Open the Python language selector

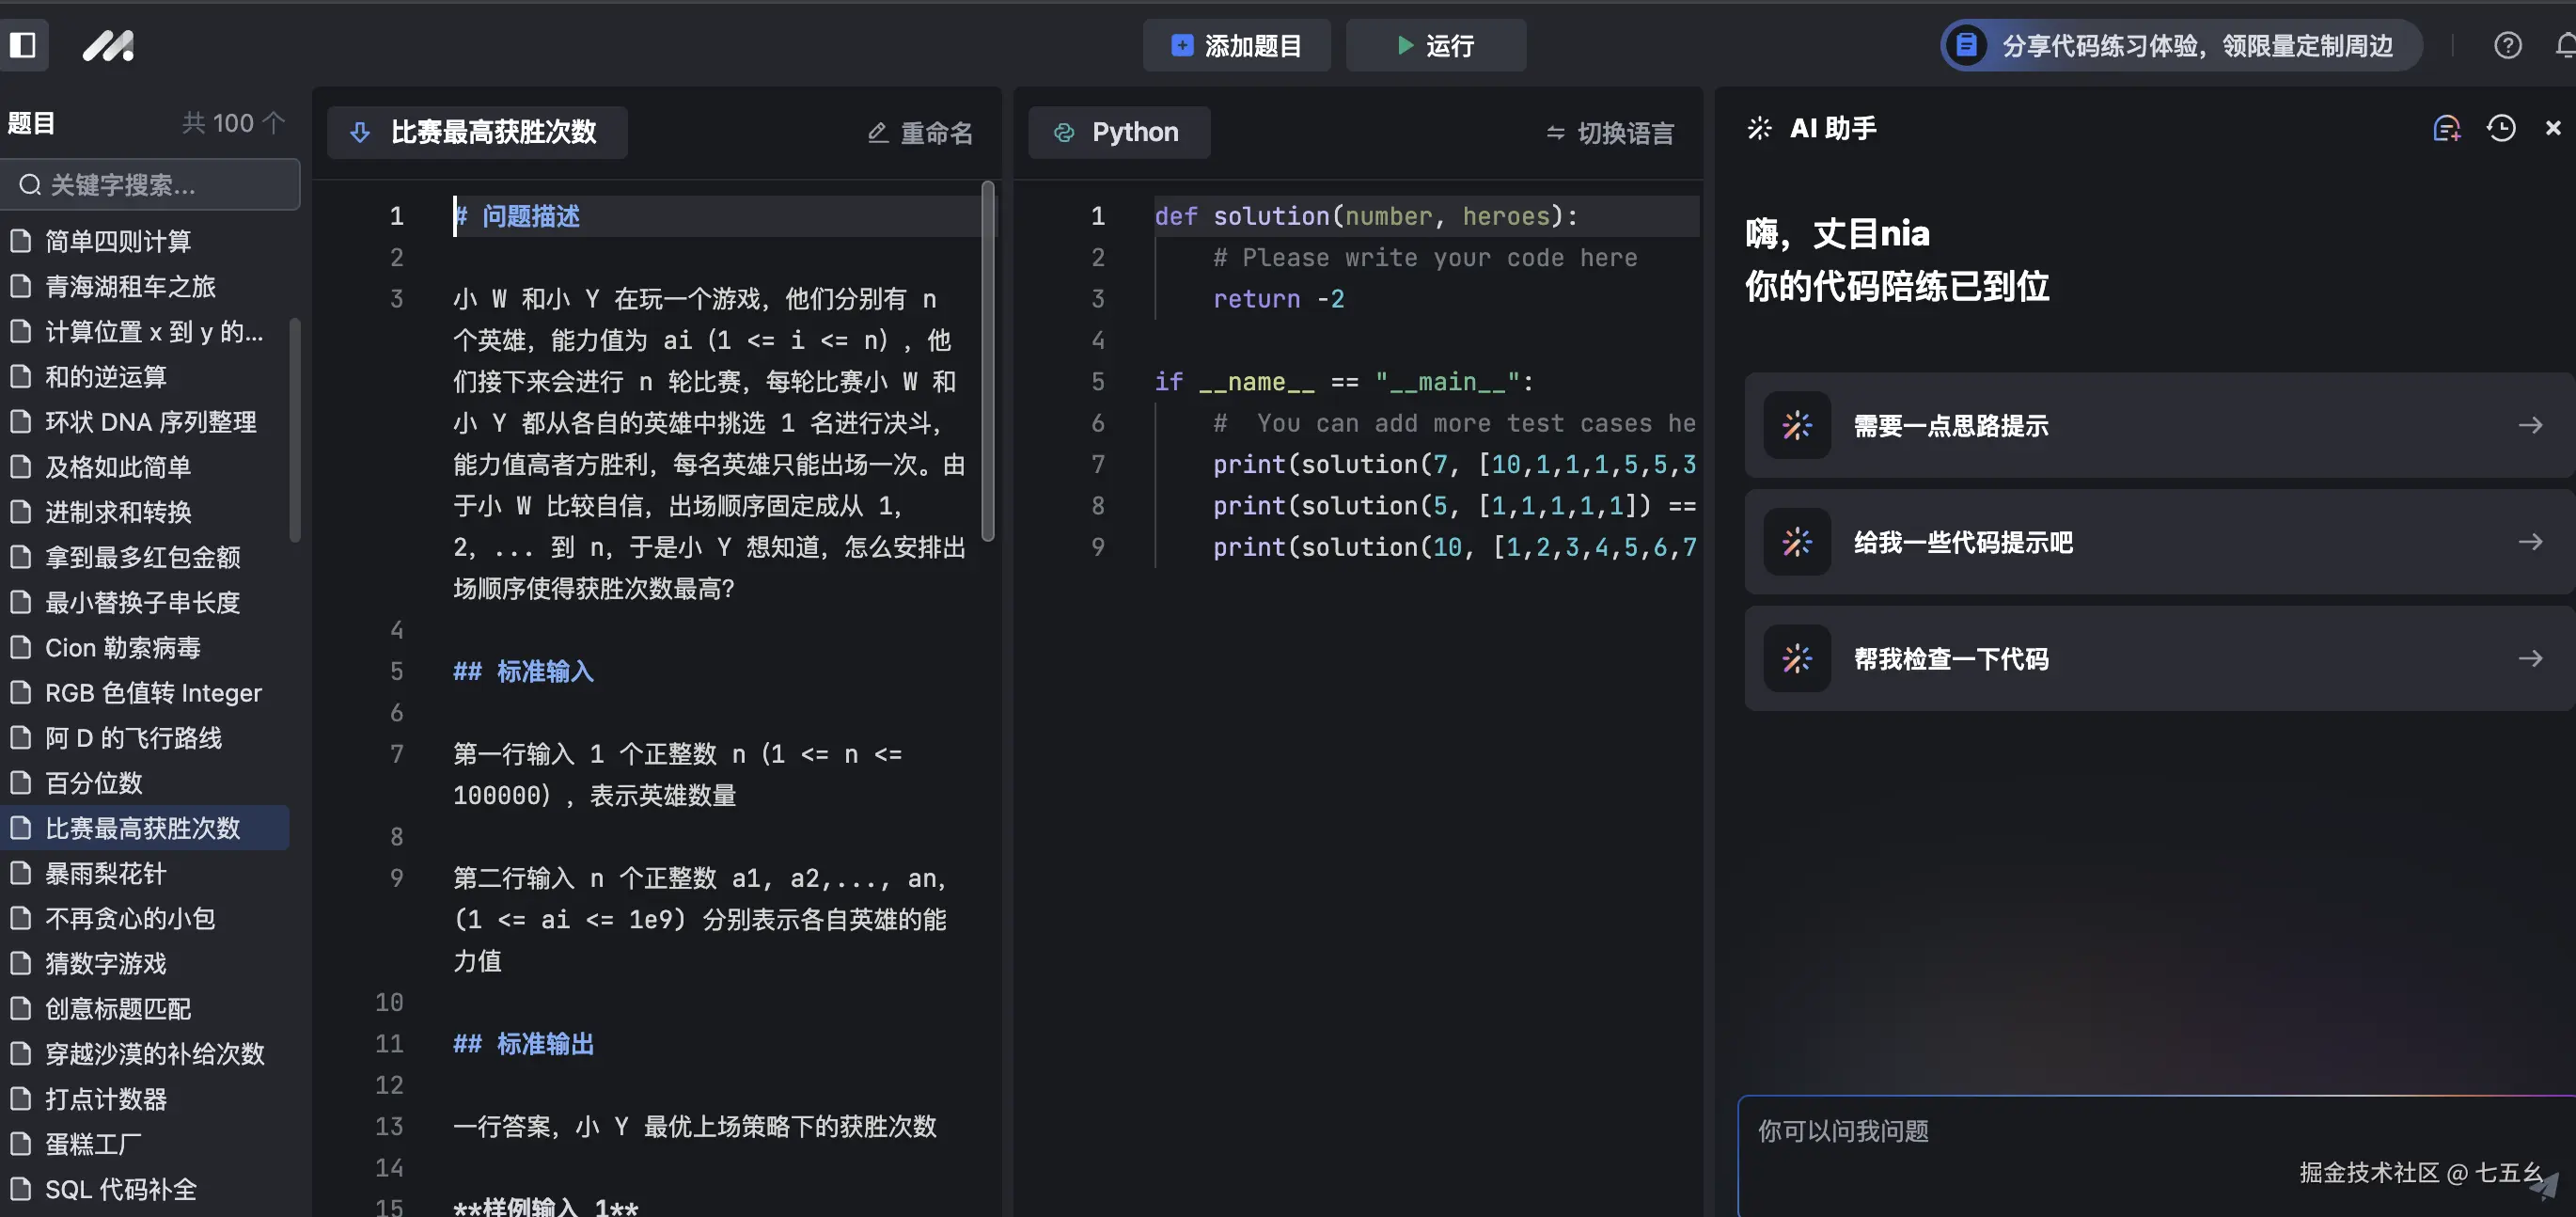[1118, 131]
